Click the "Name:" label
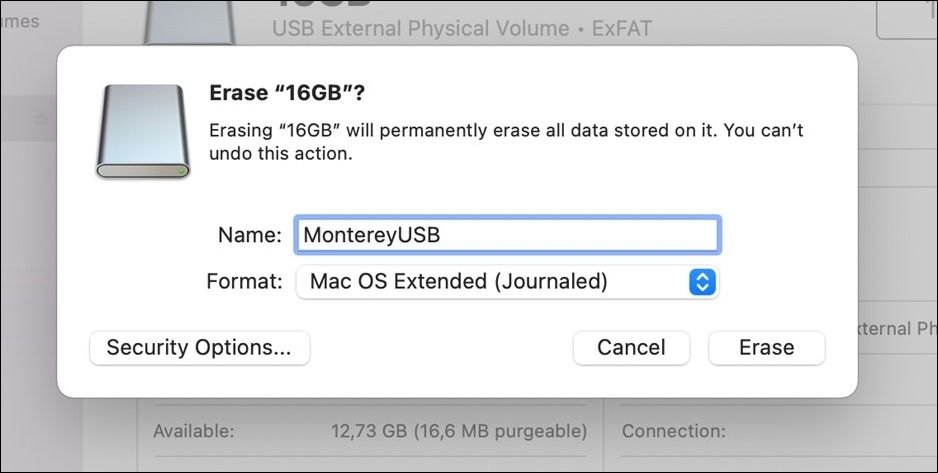The image size is (938, 473). [x=249, y=235]
